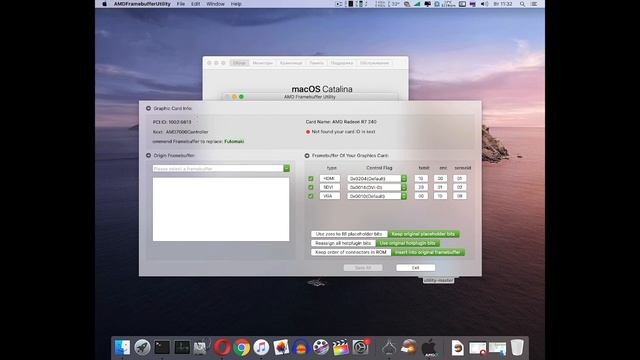This screenshot has height=360, width=640.
Task: Open AMDFramebufferUtility application menu
Action: click(x=142, y=4)
